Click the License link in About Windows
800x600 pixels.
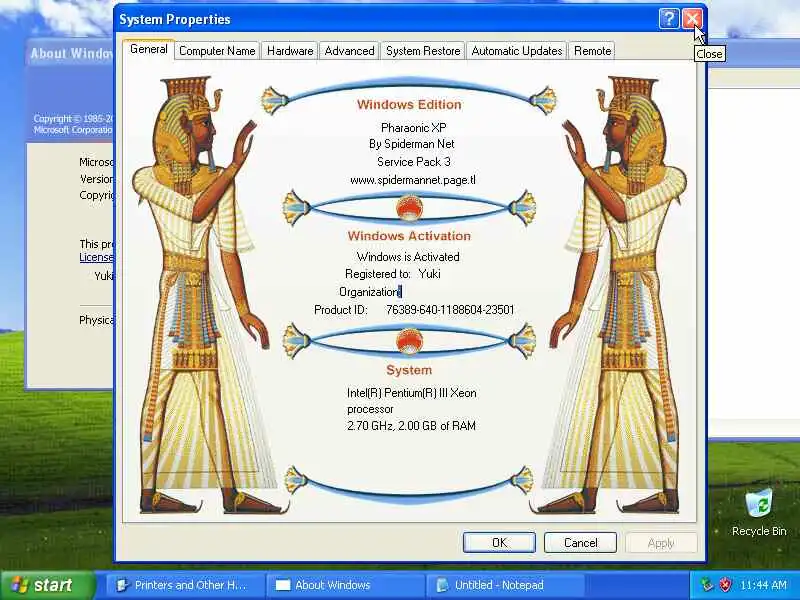(x=96, y=257)
